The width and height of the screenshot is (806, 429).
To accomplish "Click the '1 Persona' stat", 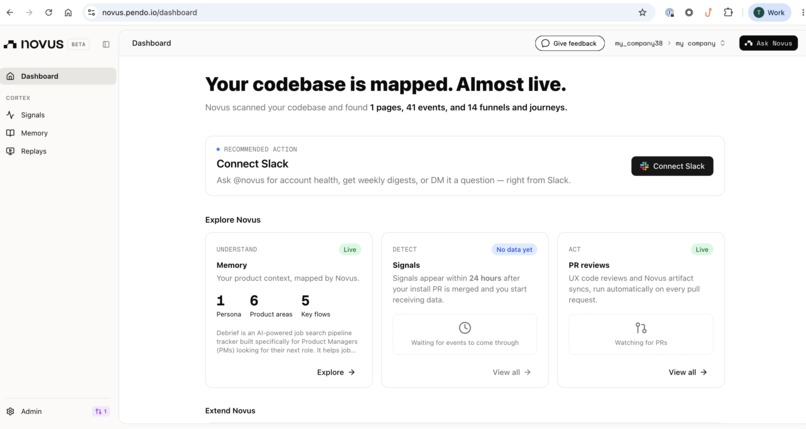I will pyautogui.click(x=229, y=306).
